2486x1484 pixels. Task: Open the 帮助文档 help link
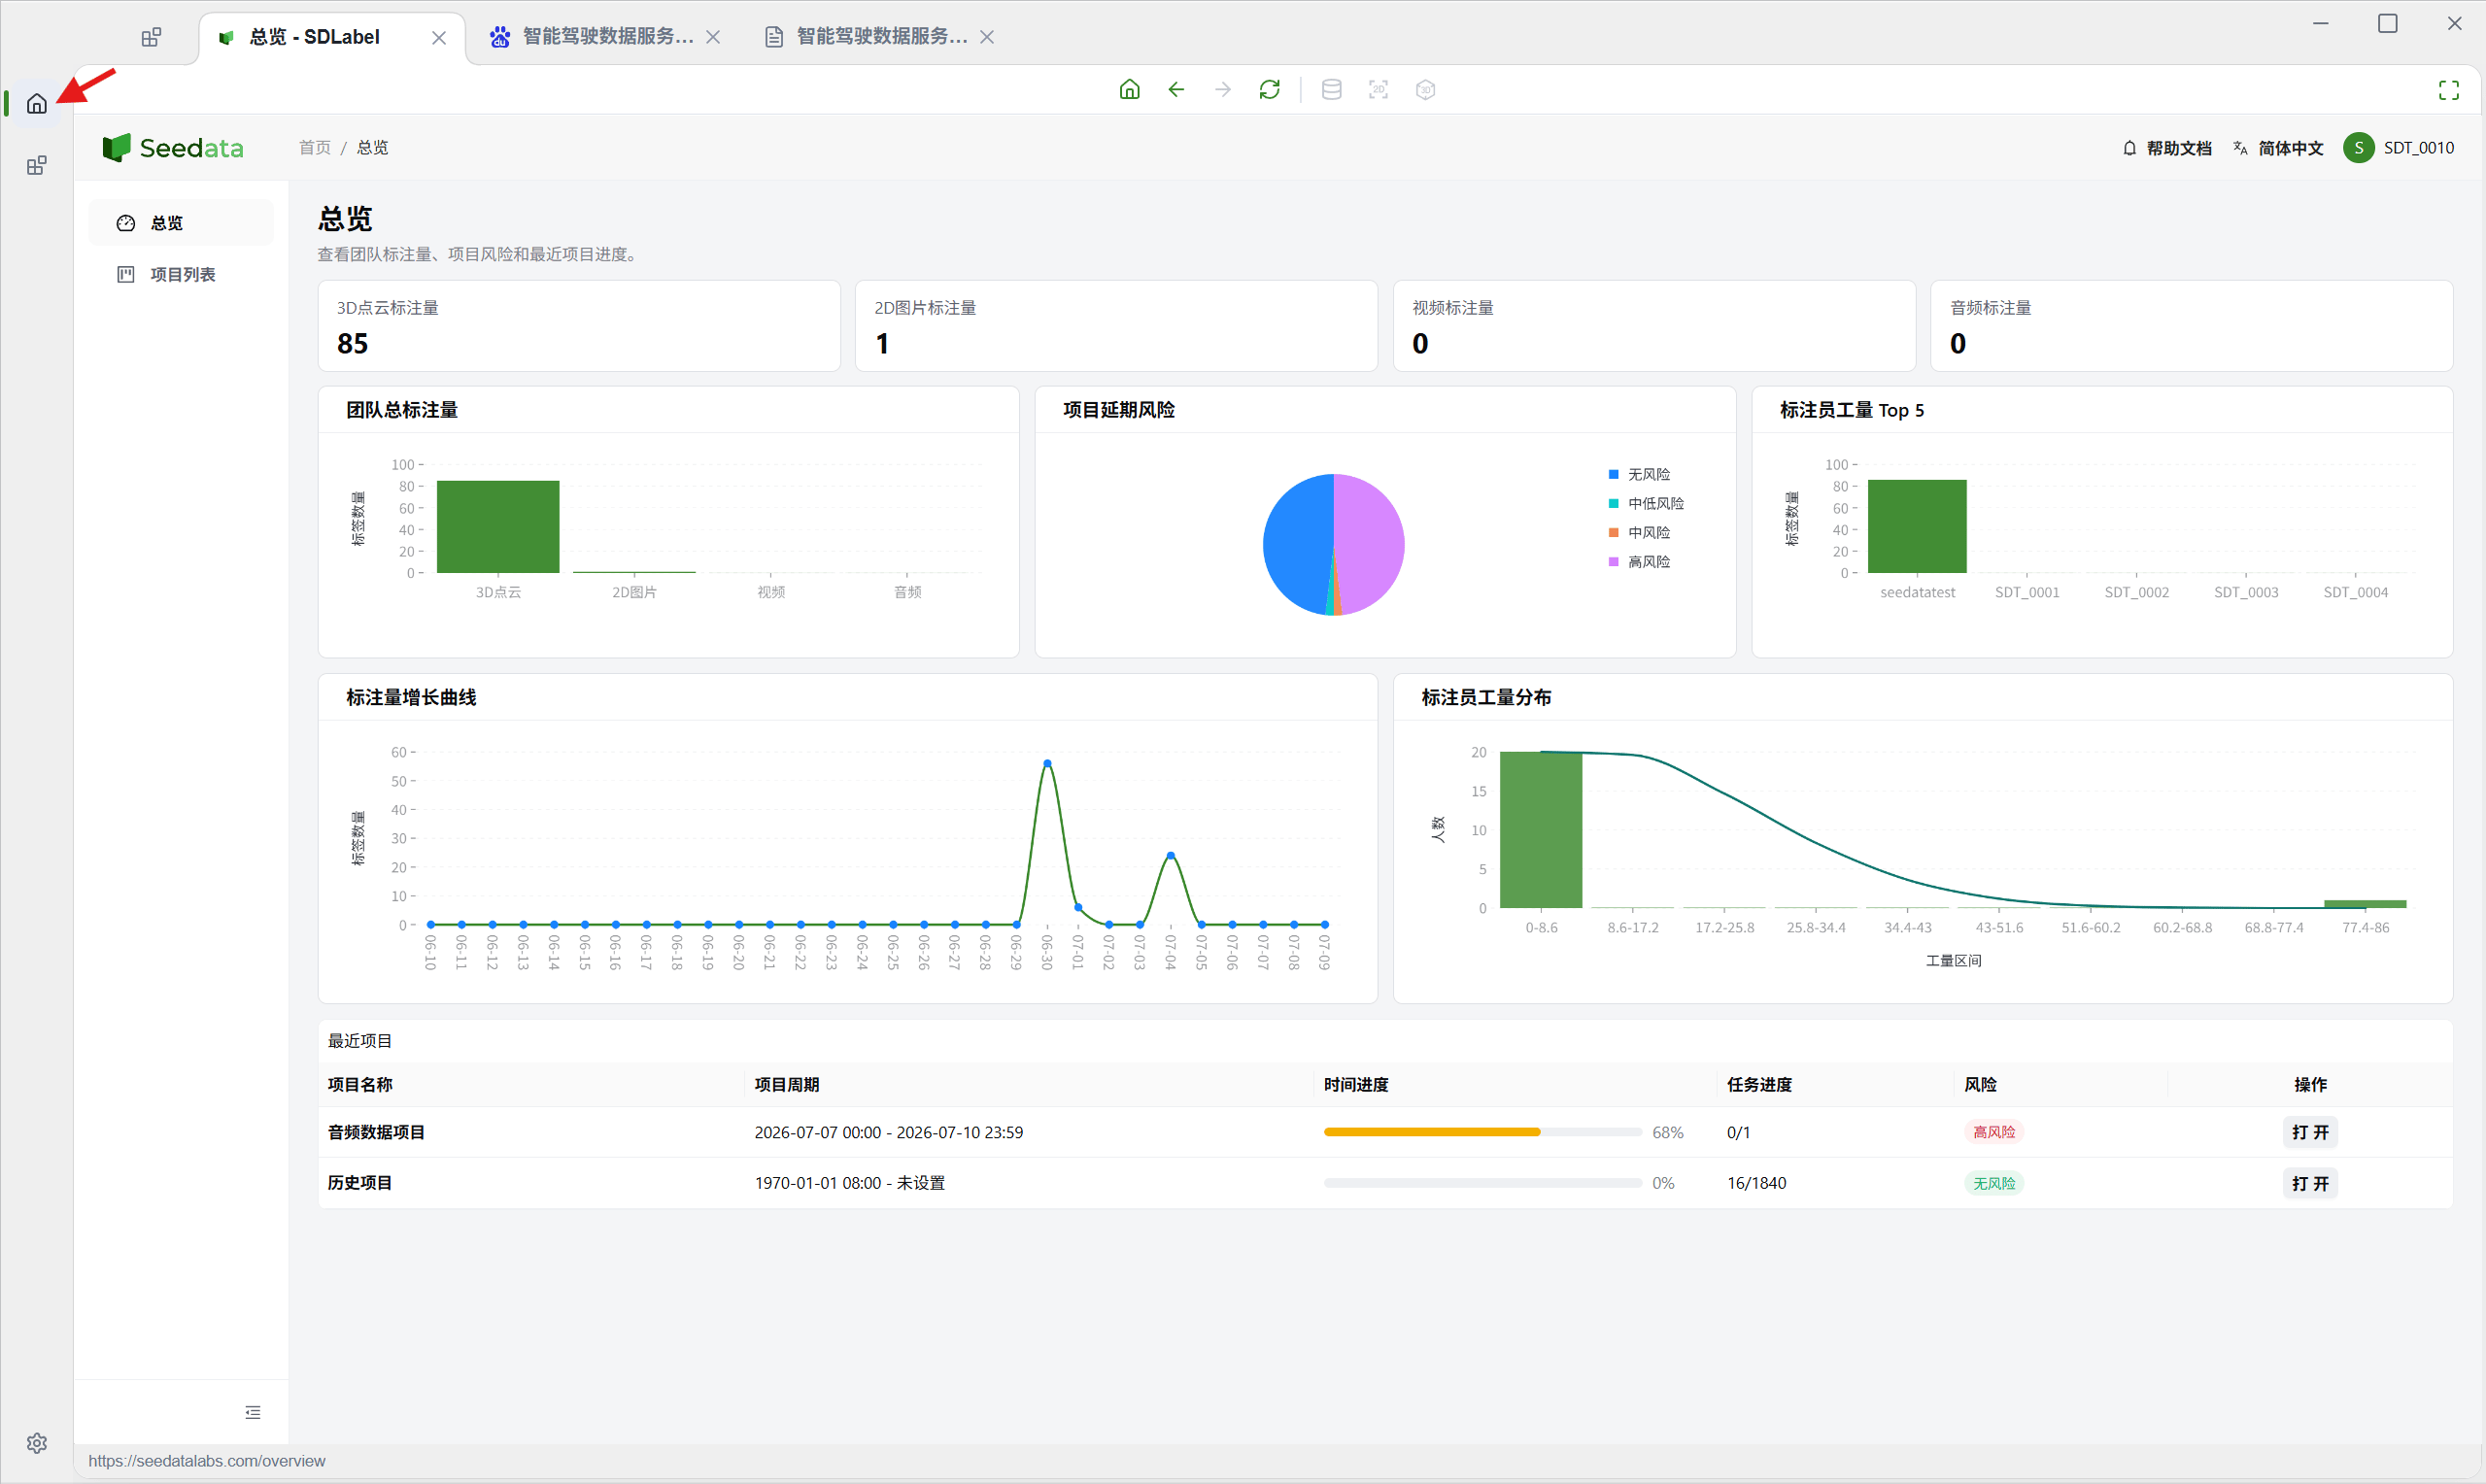pos(2166,148)
